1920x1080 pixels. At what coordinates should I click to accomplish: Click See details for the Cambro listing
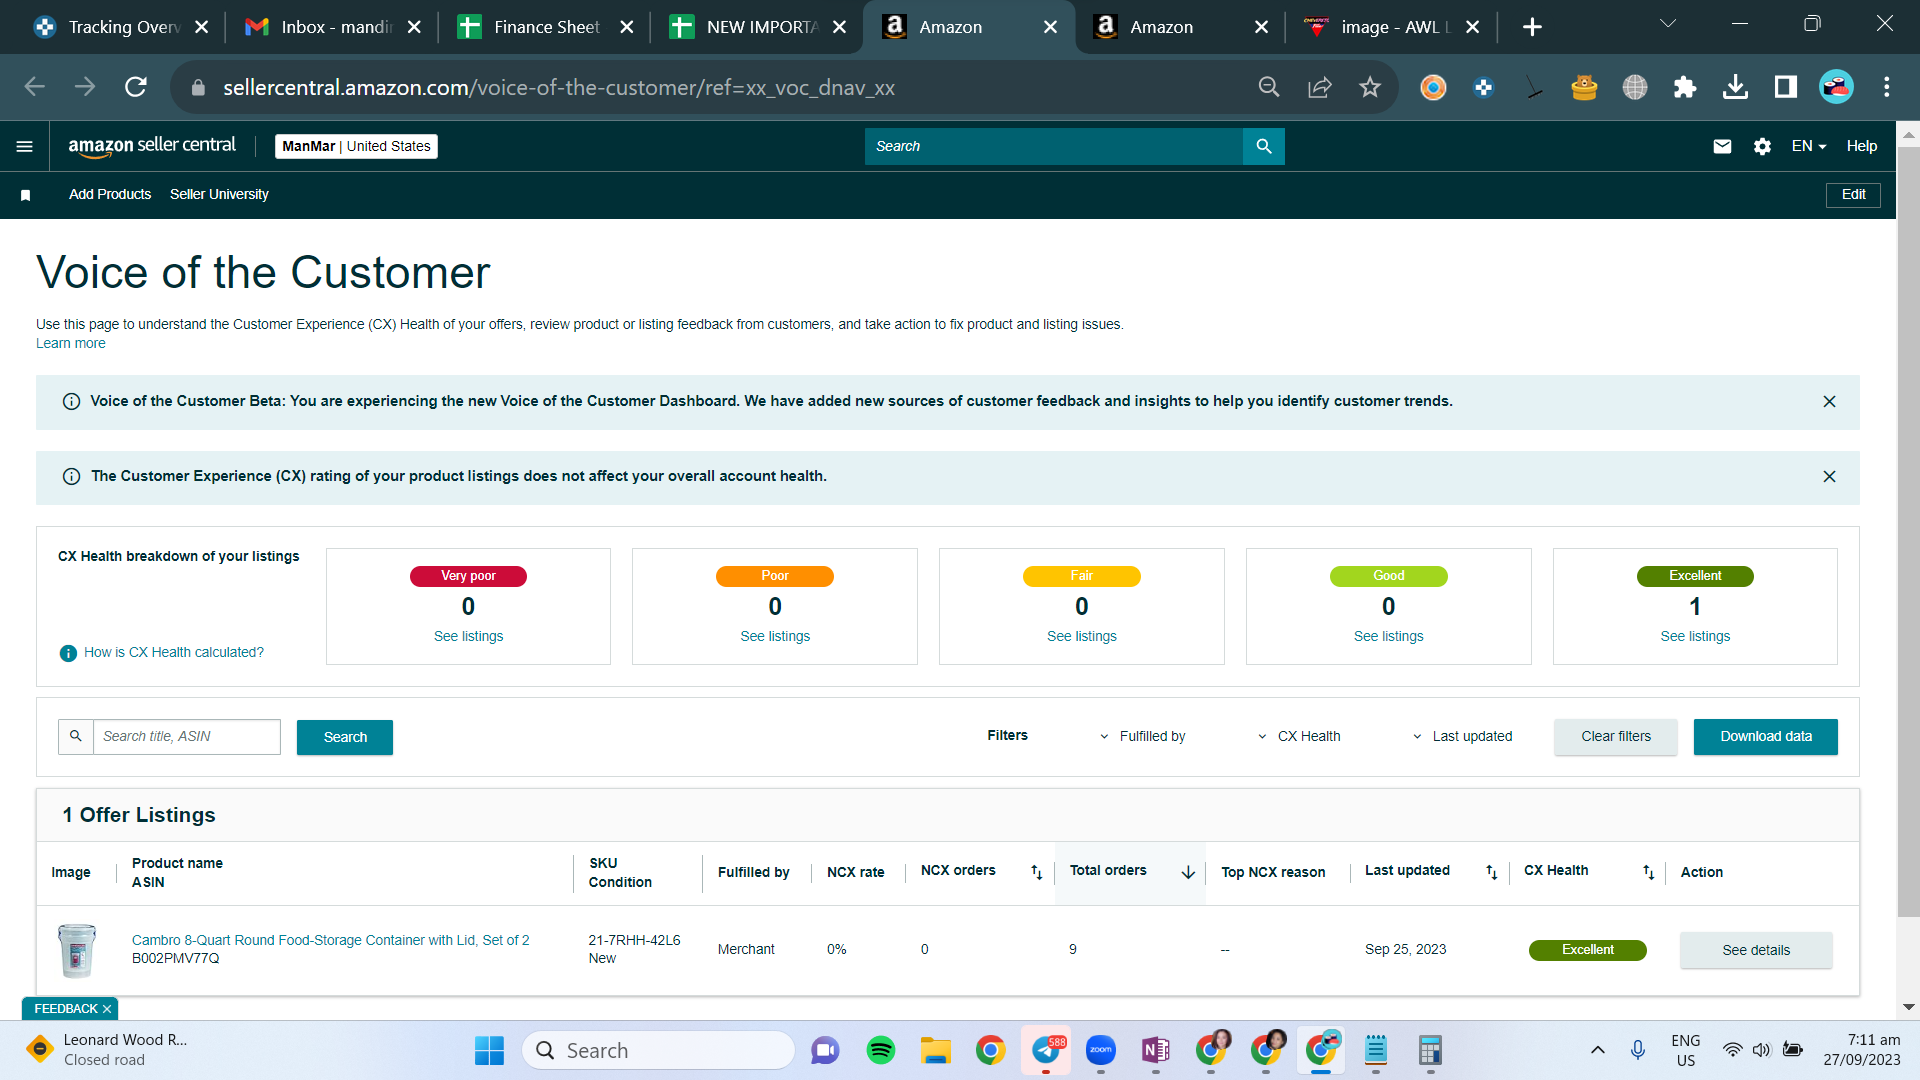point(1756,951)
